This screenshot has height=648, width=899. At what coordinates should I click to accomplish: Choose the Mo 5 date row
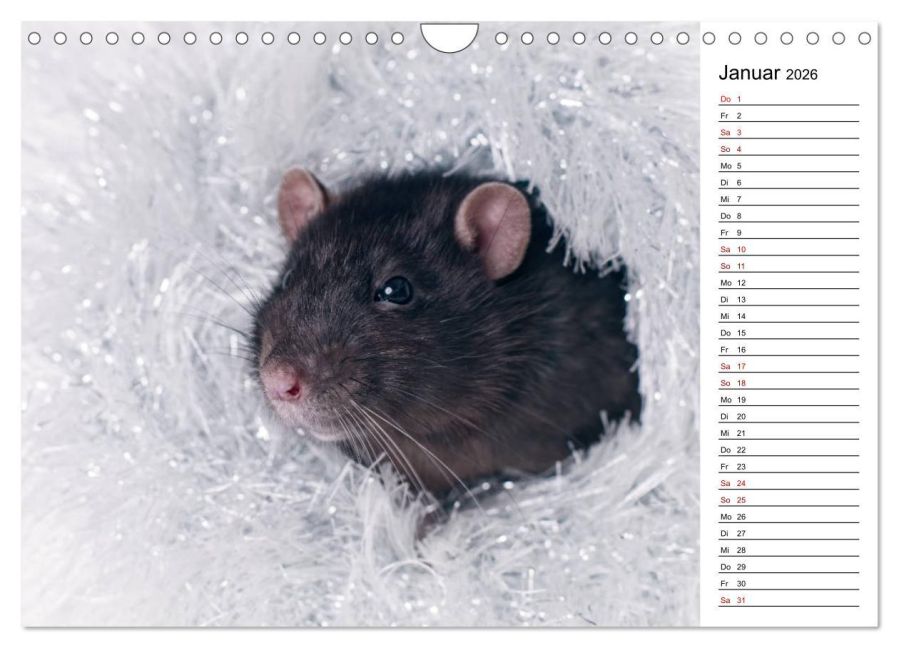[788, 166]
